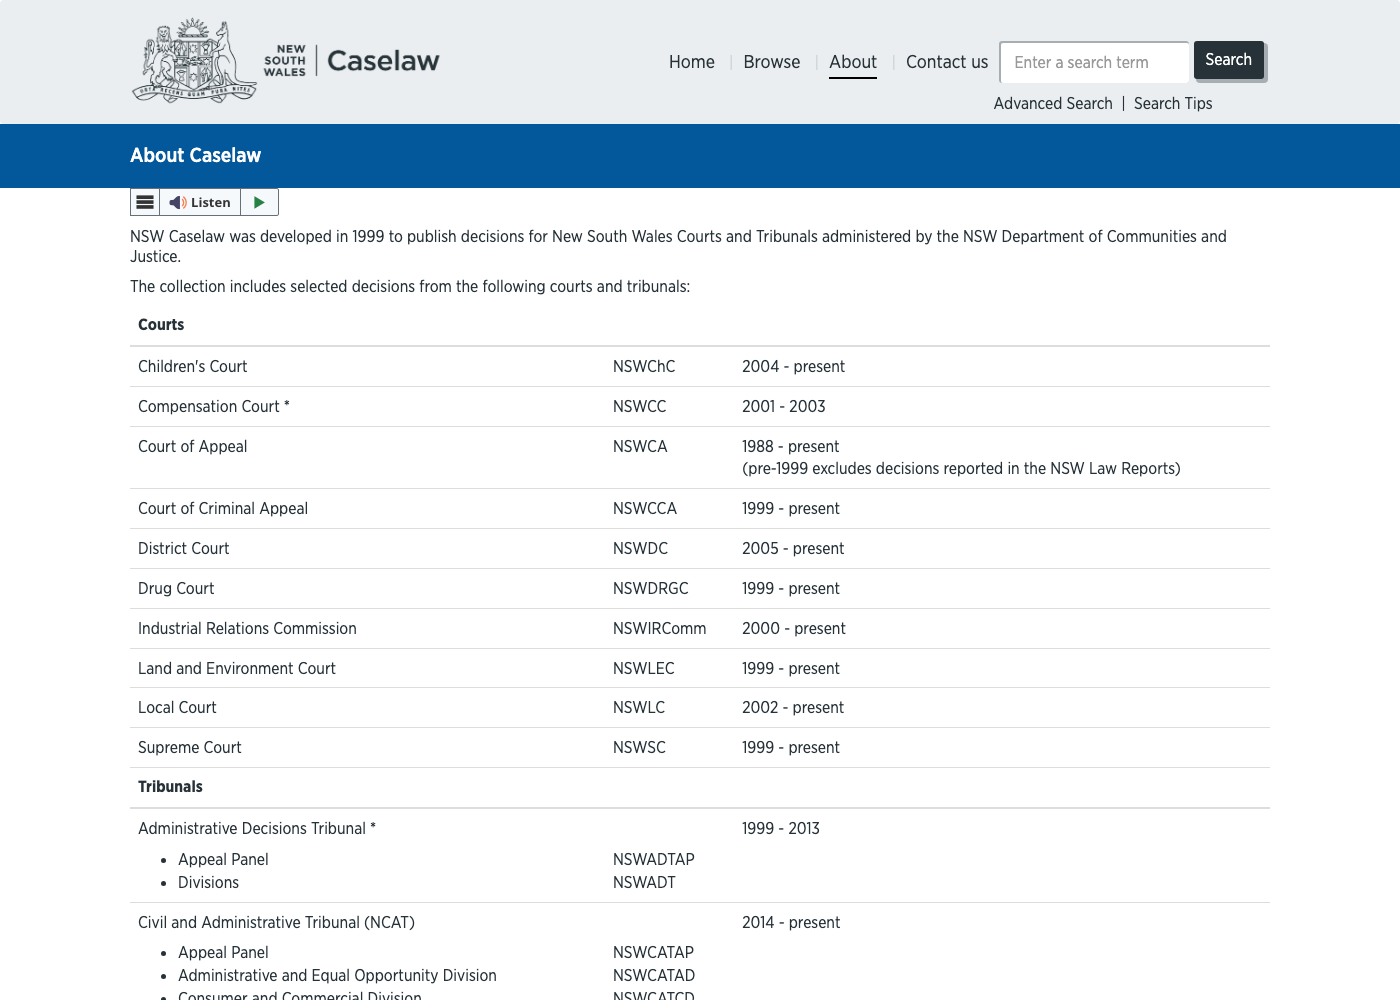Screen dimensions: 1400x1000
Task: Click the Drug Court row name
Action: point(176,589)
